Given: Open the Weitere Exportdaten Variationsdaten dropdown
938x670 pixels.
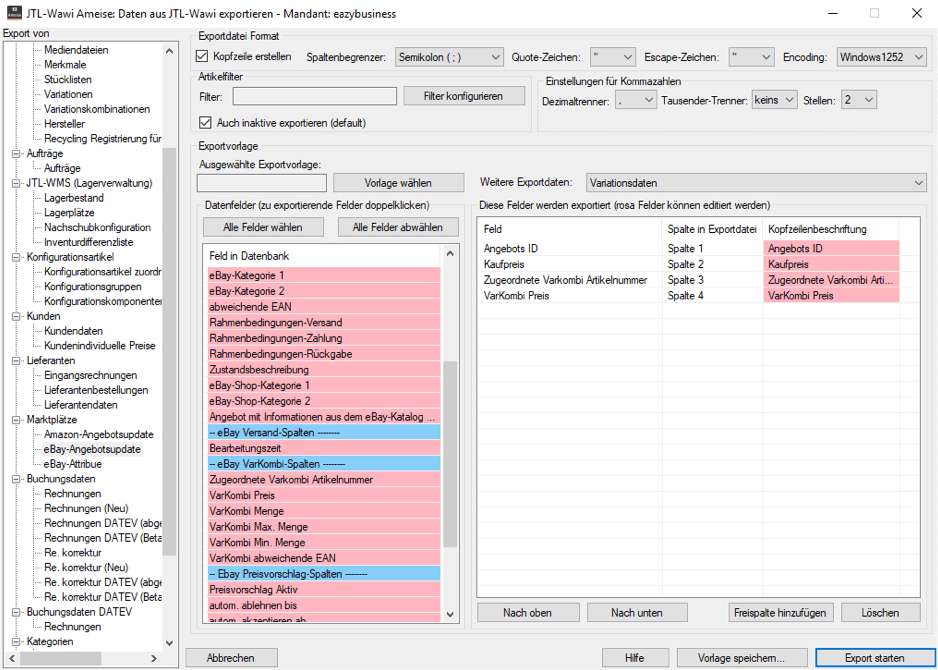Looking at the screenshot, I should click(x=756, y=182).
